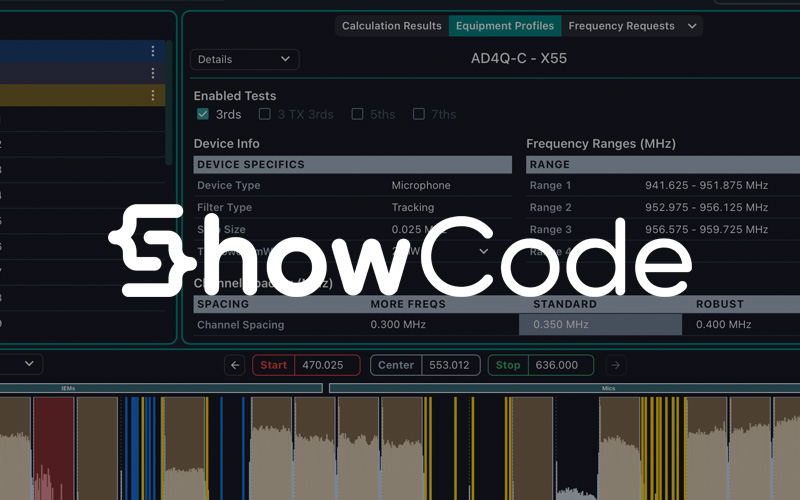This screenshot has width=800, height=500.
Task: Enable the 7ths test checkbox
Action: [418, 114]
